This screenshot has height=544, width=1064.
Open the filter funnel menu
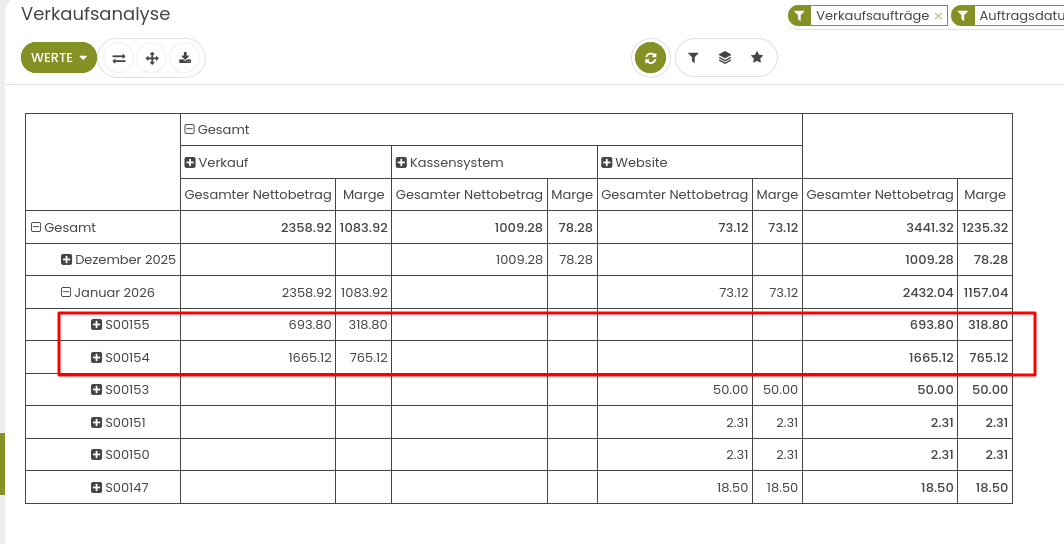point(693,58)
